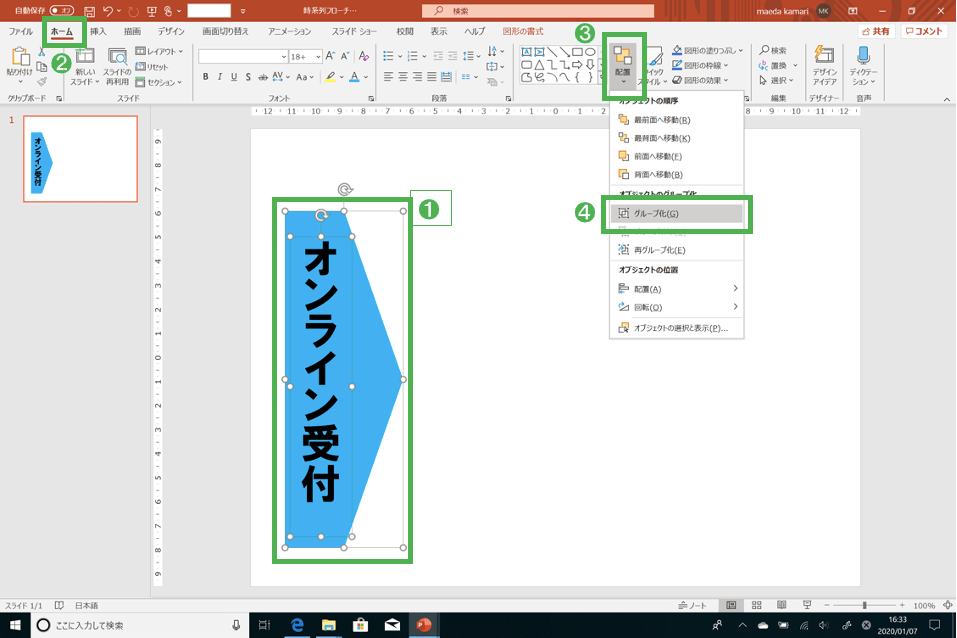Toggle strikethrough formatting
The width and height of the screenshot is (957, 638).
262,77
